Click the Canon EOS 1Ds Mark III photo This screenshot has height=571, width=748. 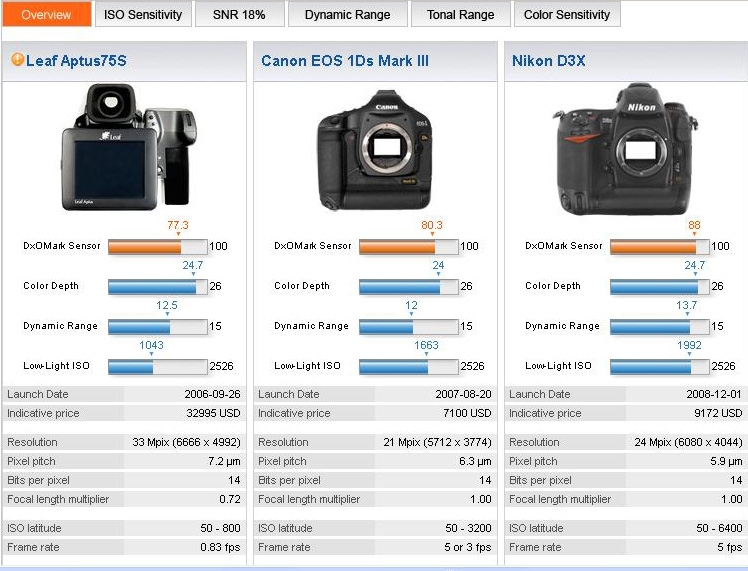(x=375, y=150)
